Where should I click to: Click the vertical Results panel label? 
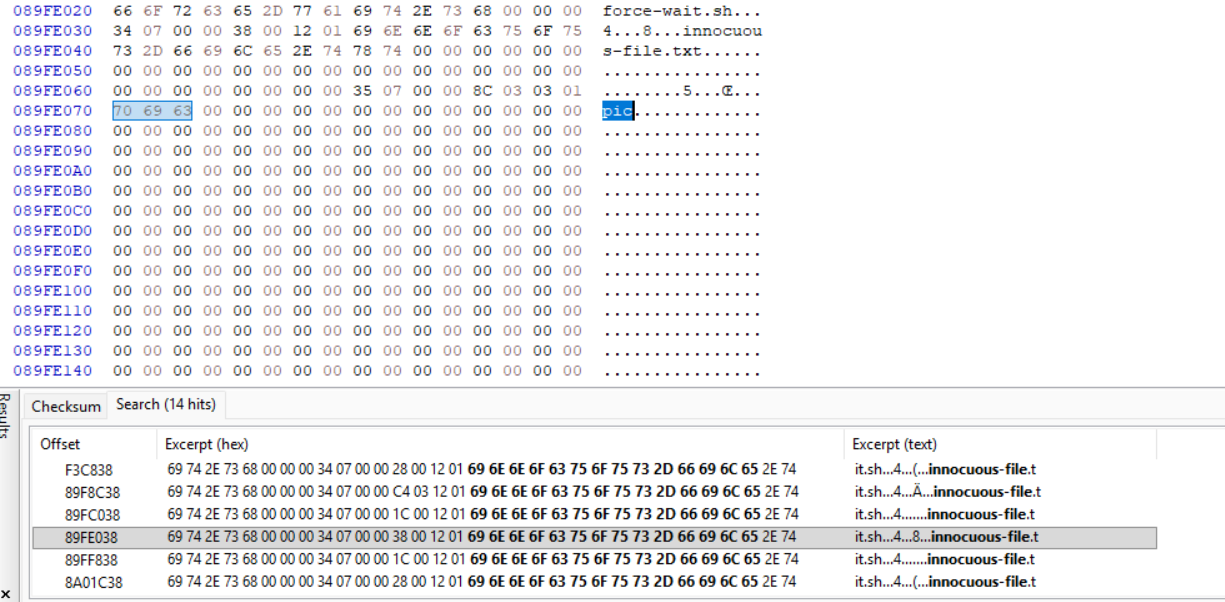pyautogui.click(x=8, y=415)
